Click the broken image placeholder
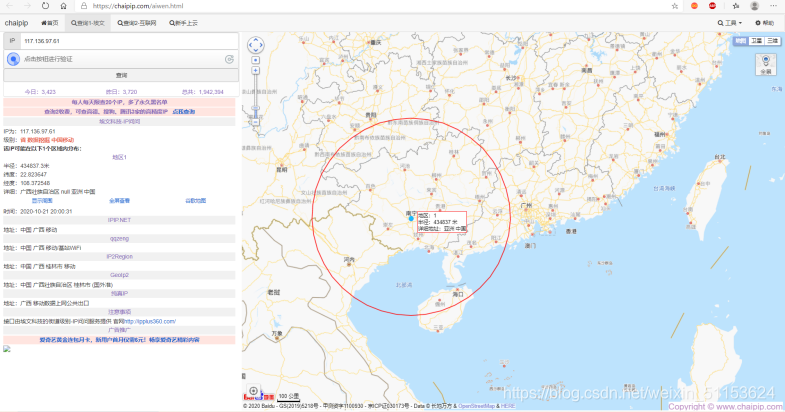The image size is (785, 412). coord(7,349)
